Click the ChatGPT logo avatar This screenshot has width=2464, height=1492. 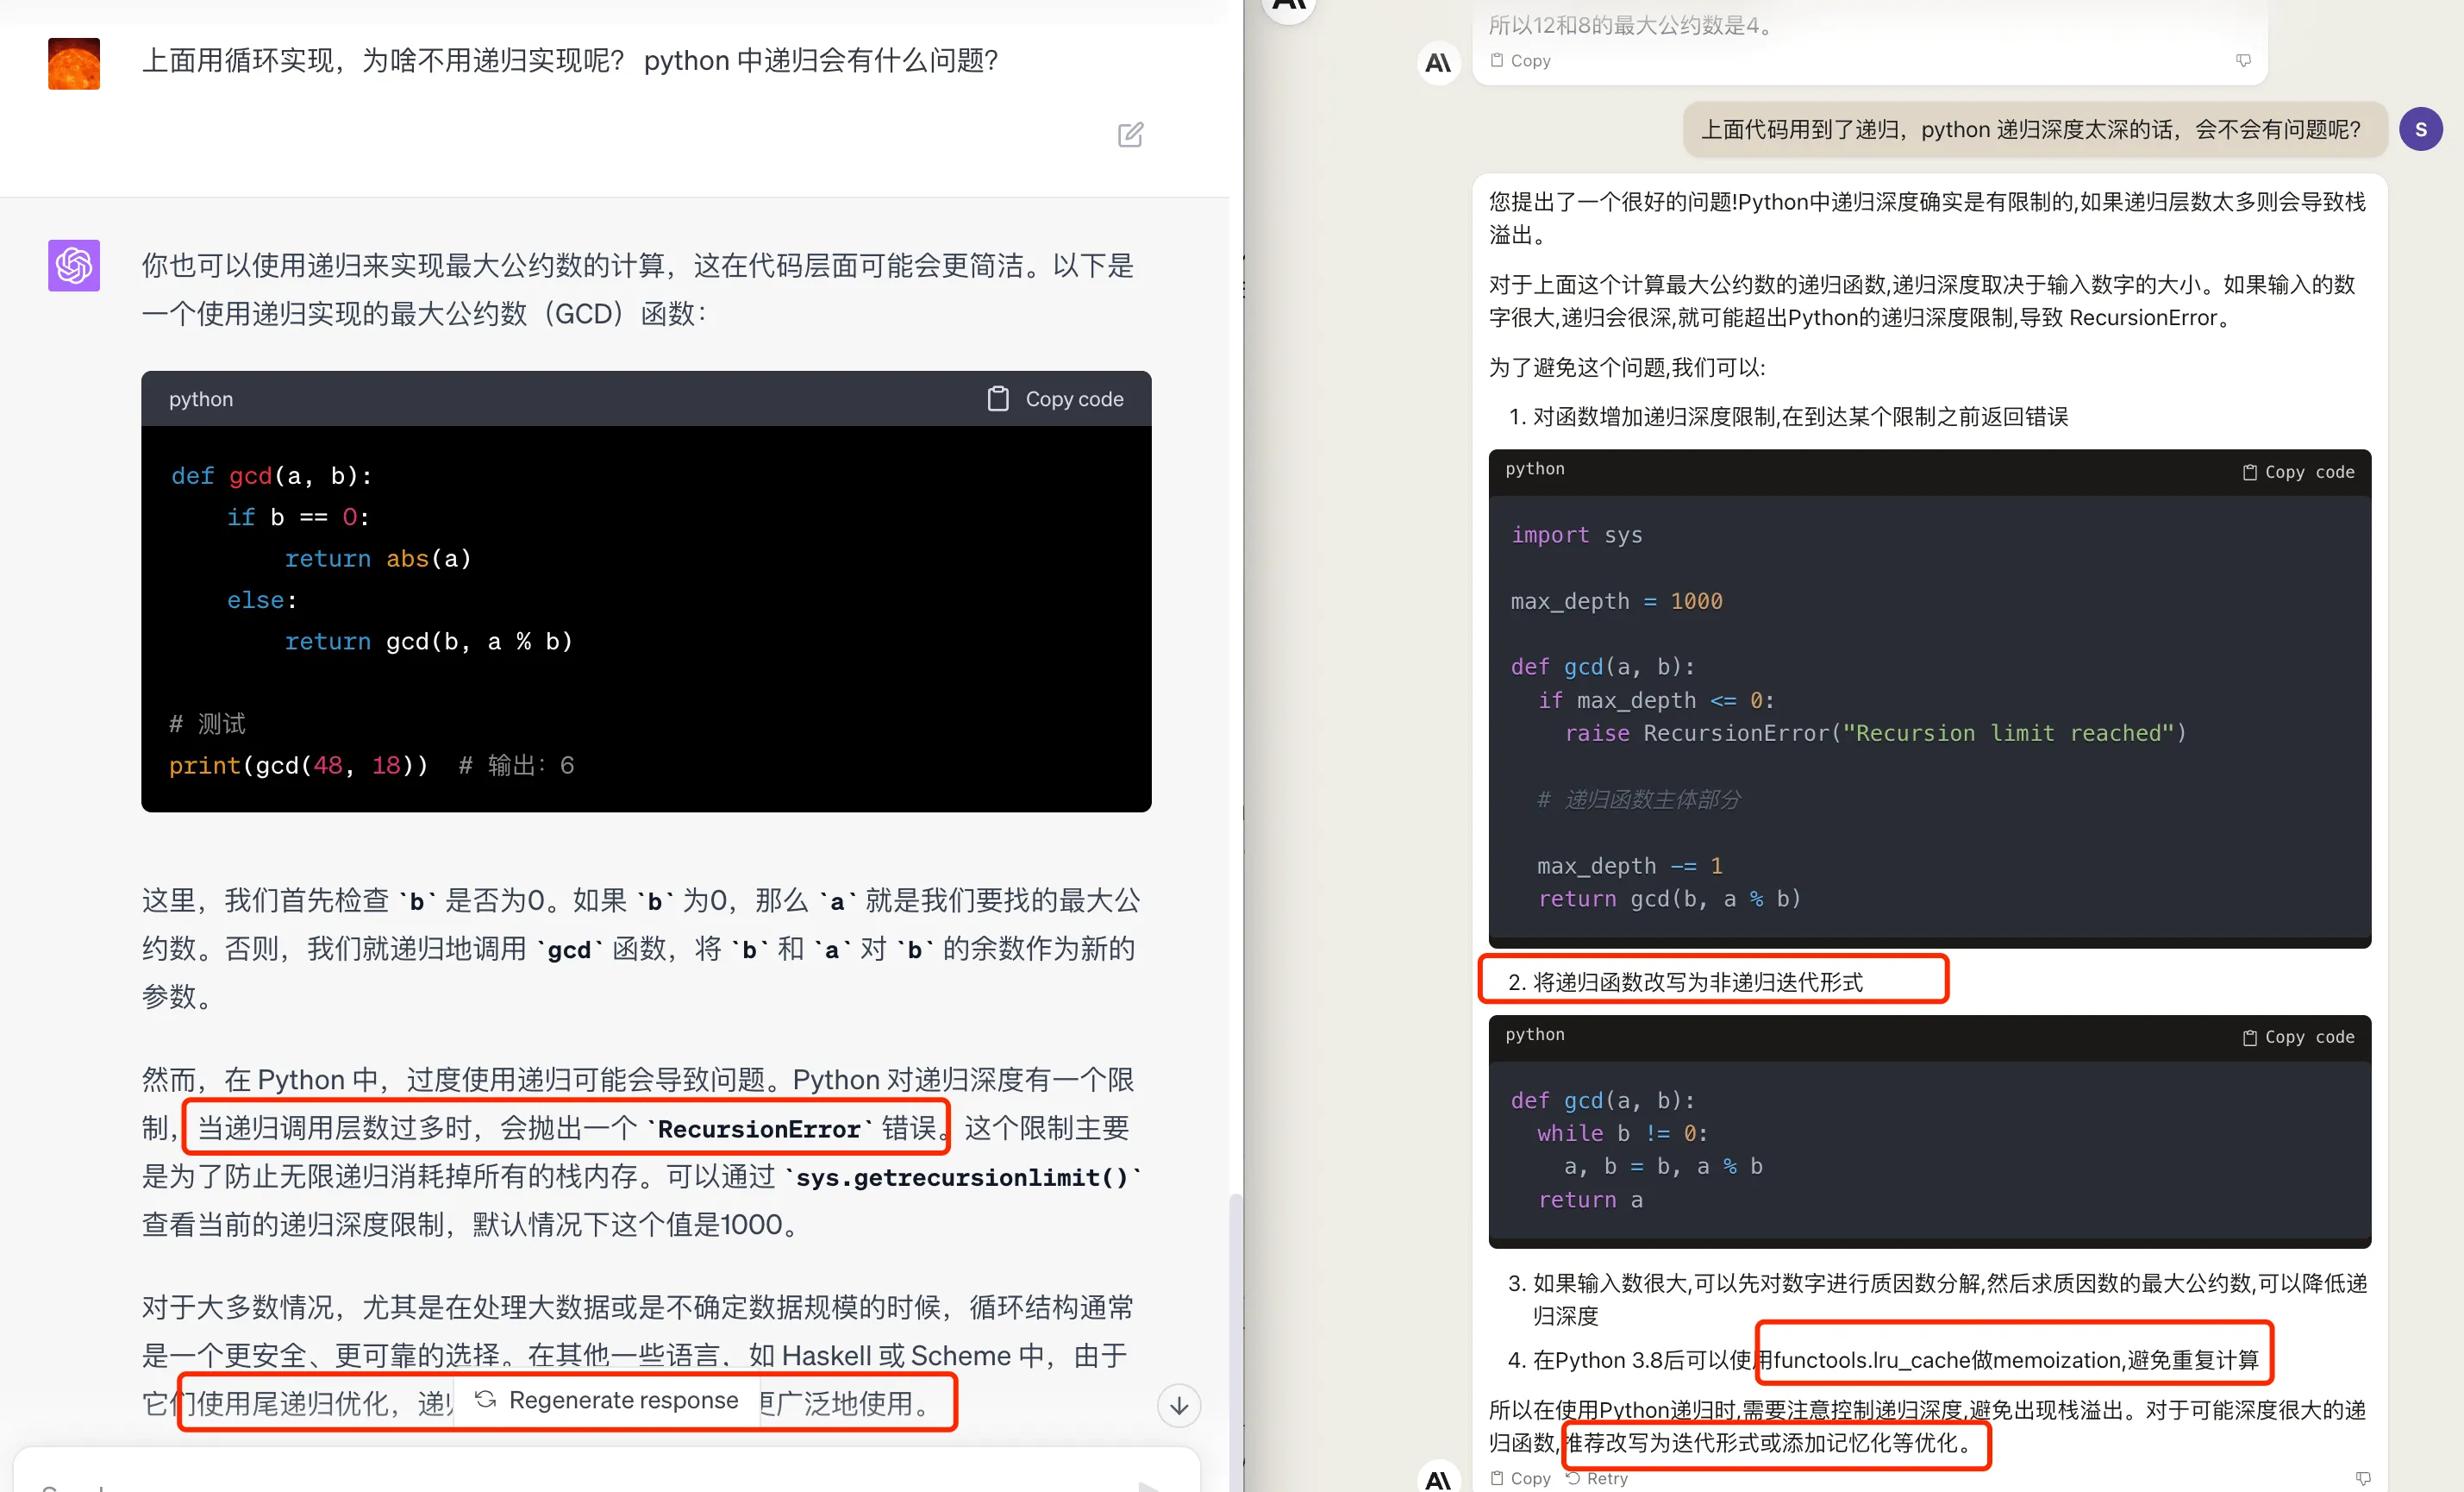point(74,265)
